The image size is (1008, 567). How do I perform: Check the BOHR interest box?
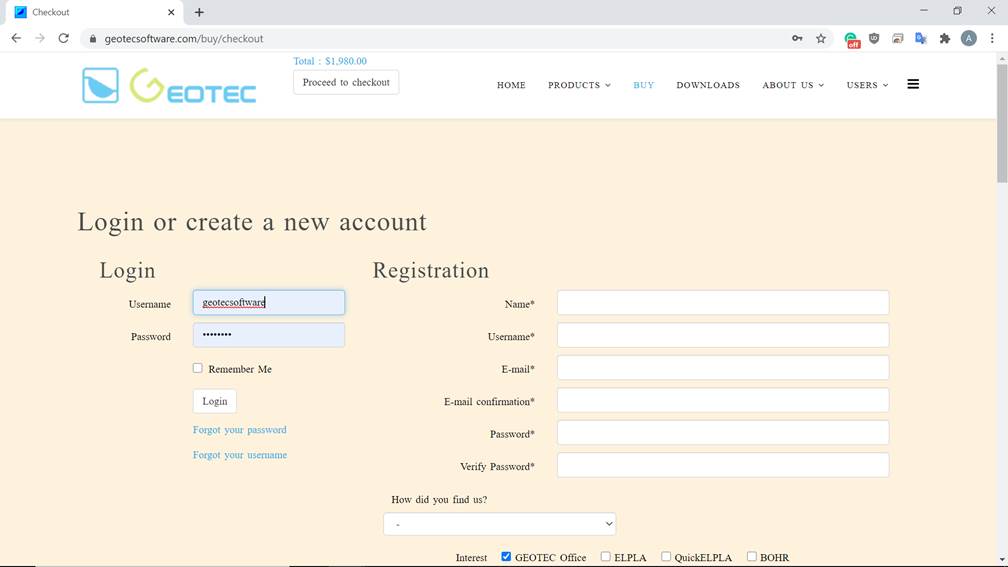click(x=752, y=557)
